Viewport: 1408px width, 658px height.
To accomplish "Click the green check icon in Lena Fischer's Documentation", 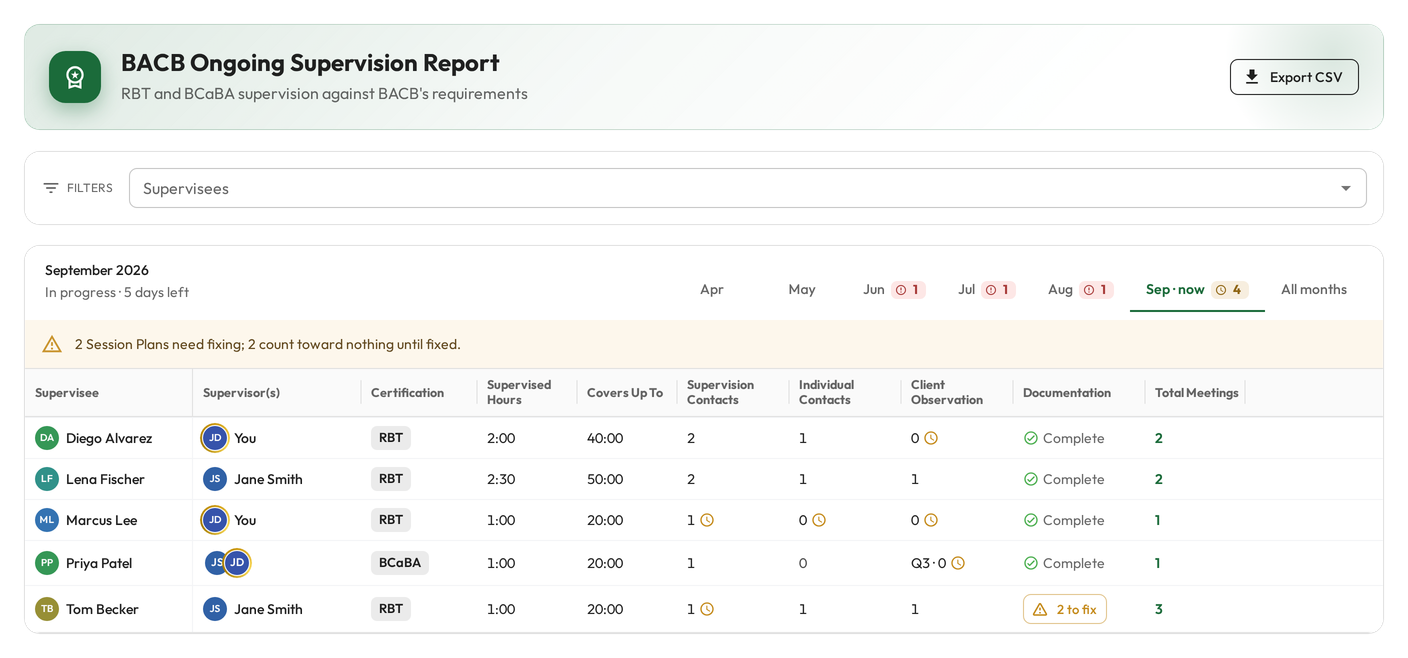I will tap(1031, 479).
